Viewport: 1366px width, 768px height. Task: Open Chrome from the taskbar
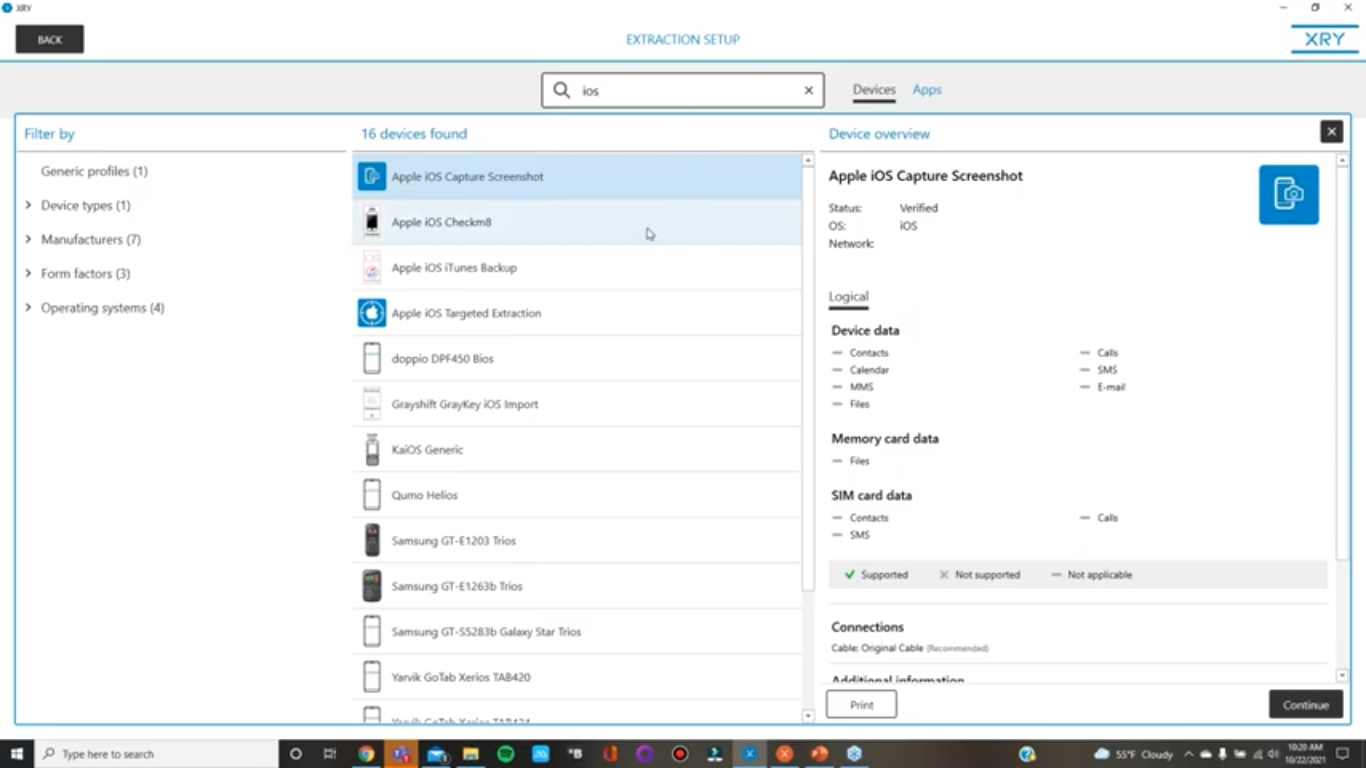point(365,753)
